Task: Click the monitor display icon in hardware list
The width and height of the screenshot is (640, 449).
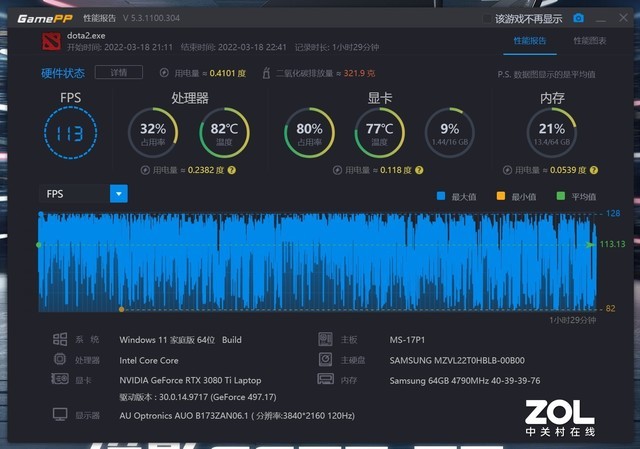Action: [x=60, y=413]
